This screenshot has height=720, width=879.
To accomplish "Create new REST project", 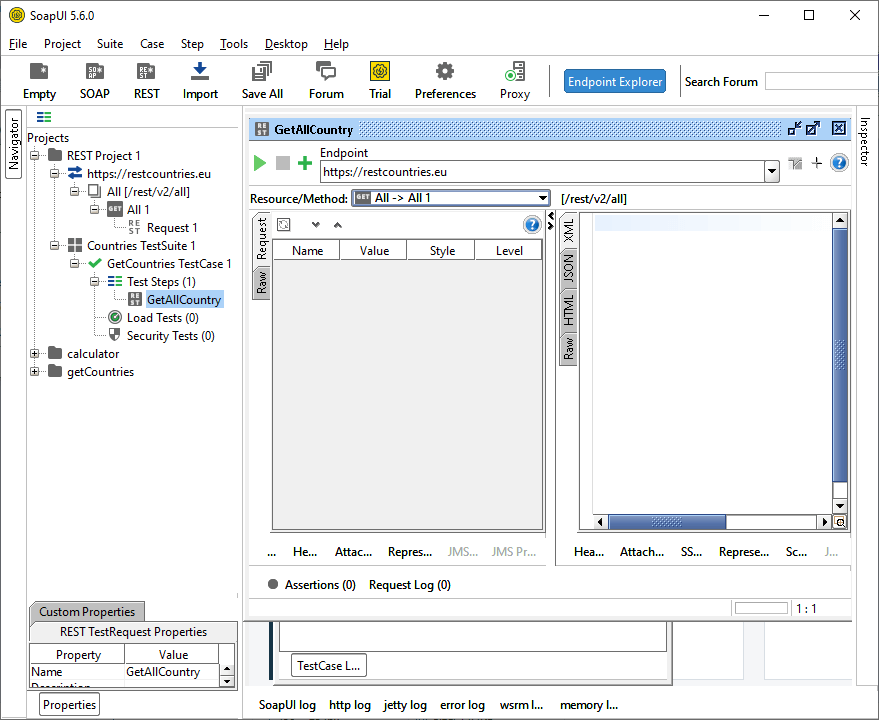I will pyautogui.click(x=146, y=81).
